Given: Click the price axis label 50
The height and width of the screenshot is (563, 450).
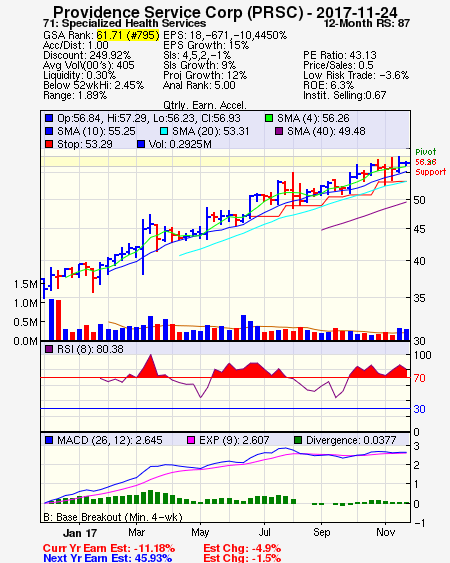Looking at the screenshot, I should click(x=419, y=200).
